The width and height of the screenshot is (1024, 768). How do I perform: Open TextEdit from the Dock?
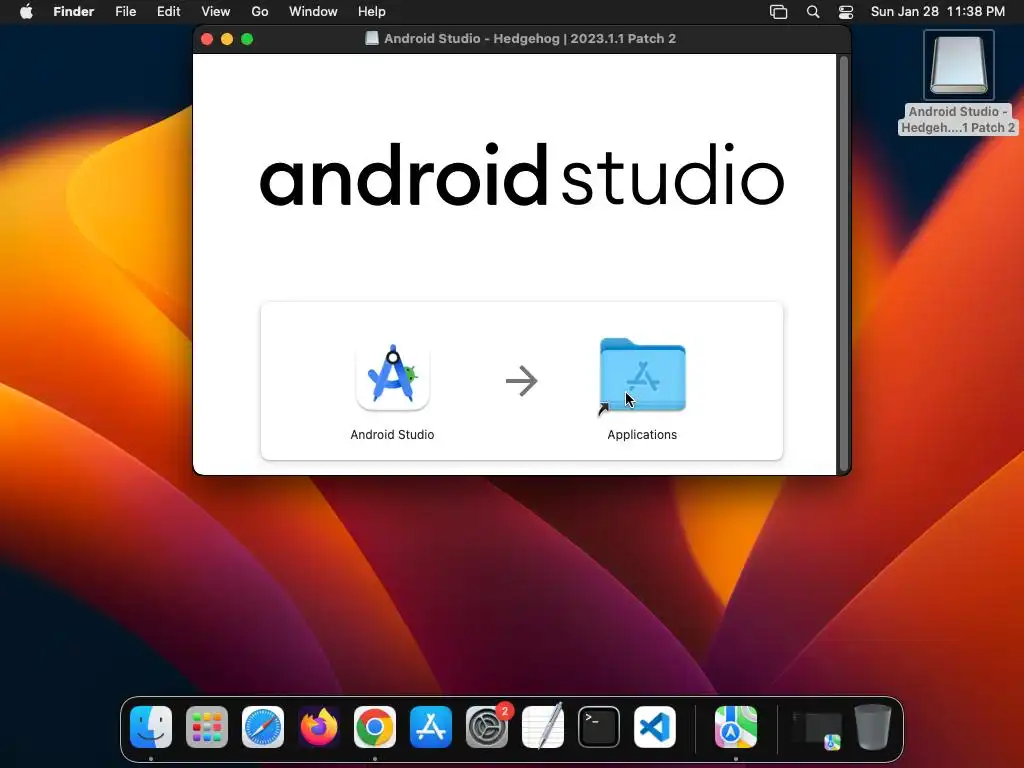(543, 727)
